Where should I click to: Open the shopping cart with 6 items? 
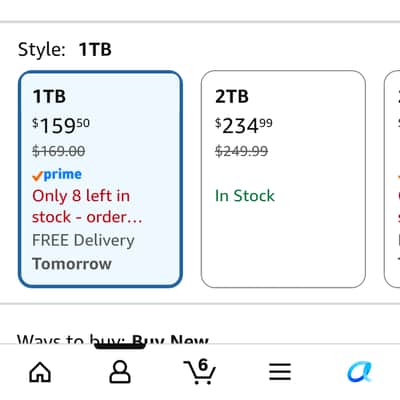[x=200, y=371]
